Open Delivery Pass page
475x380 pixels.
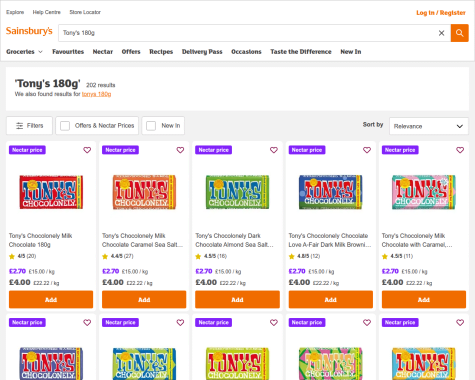tap(202, 52)
